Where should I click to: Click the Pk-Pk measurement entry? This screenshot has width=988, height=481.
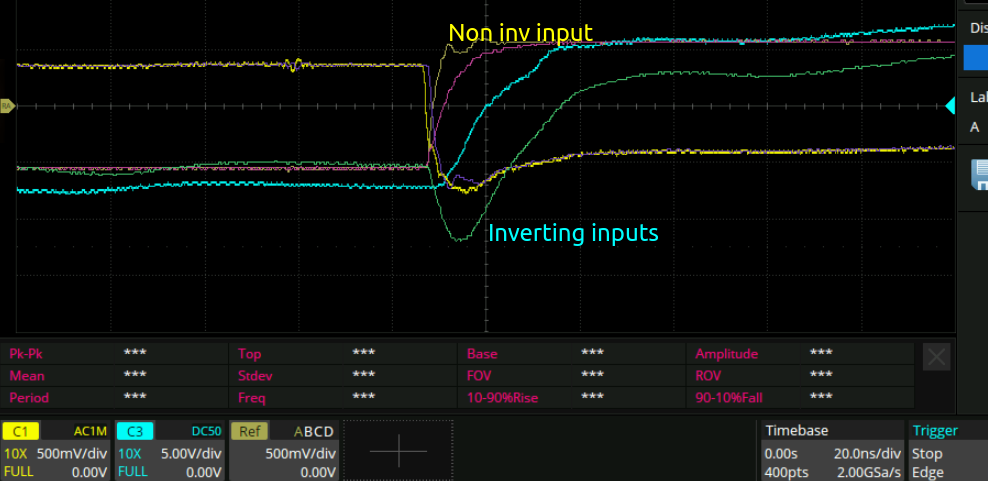pos(28,353)
